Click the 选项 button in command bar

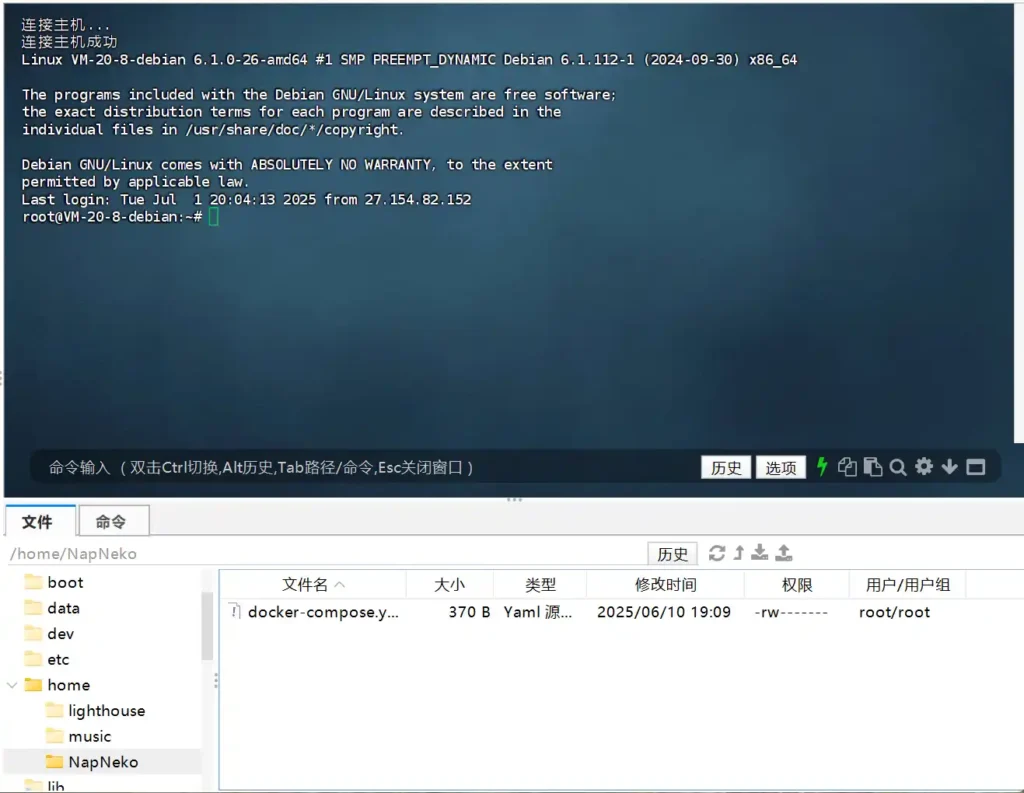click(x=781, y=467)
